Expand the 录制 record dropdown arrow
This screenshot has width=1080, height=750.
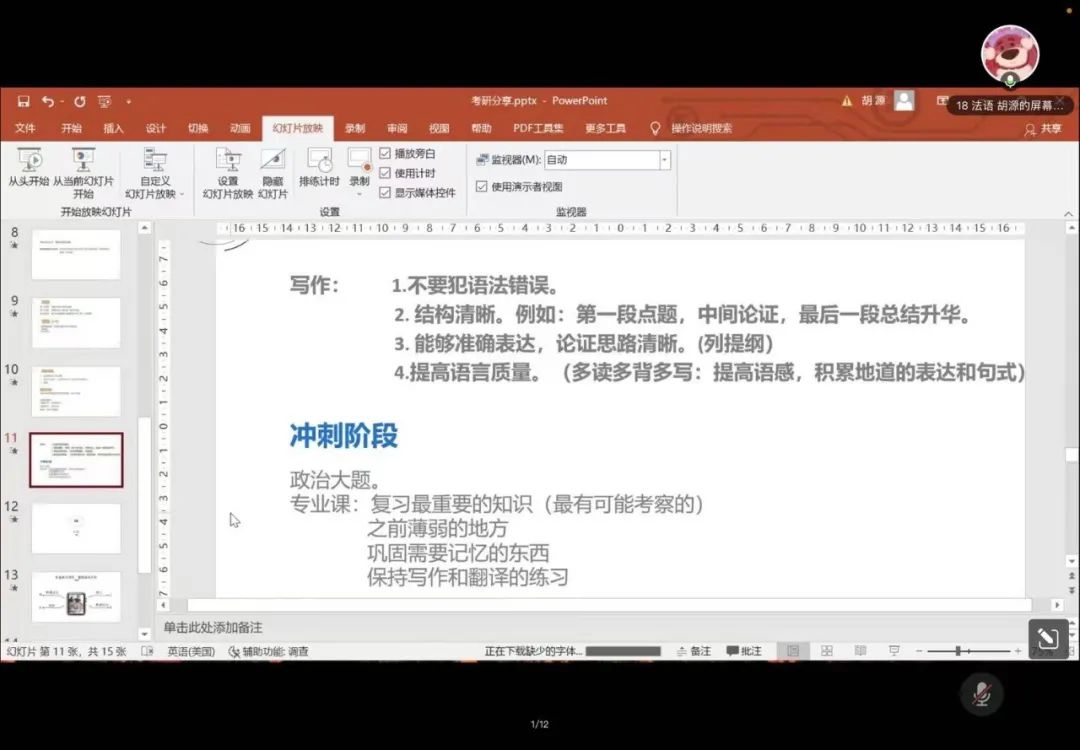pos(359,194)
